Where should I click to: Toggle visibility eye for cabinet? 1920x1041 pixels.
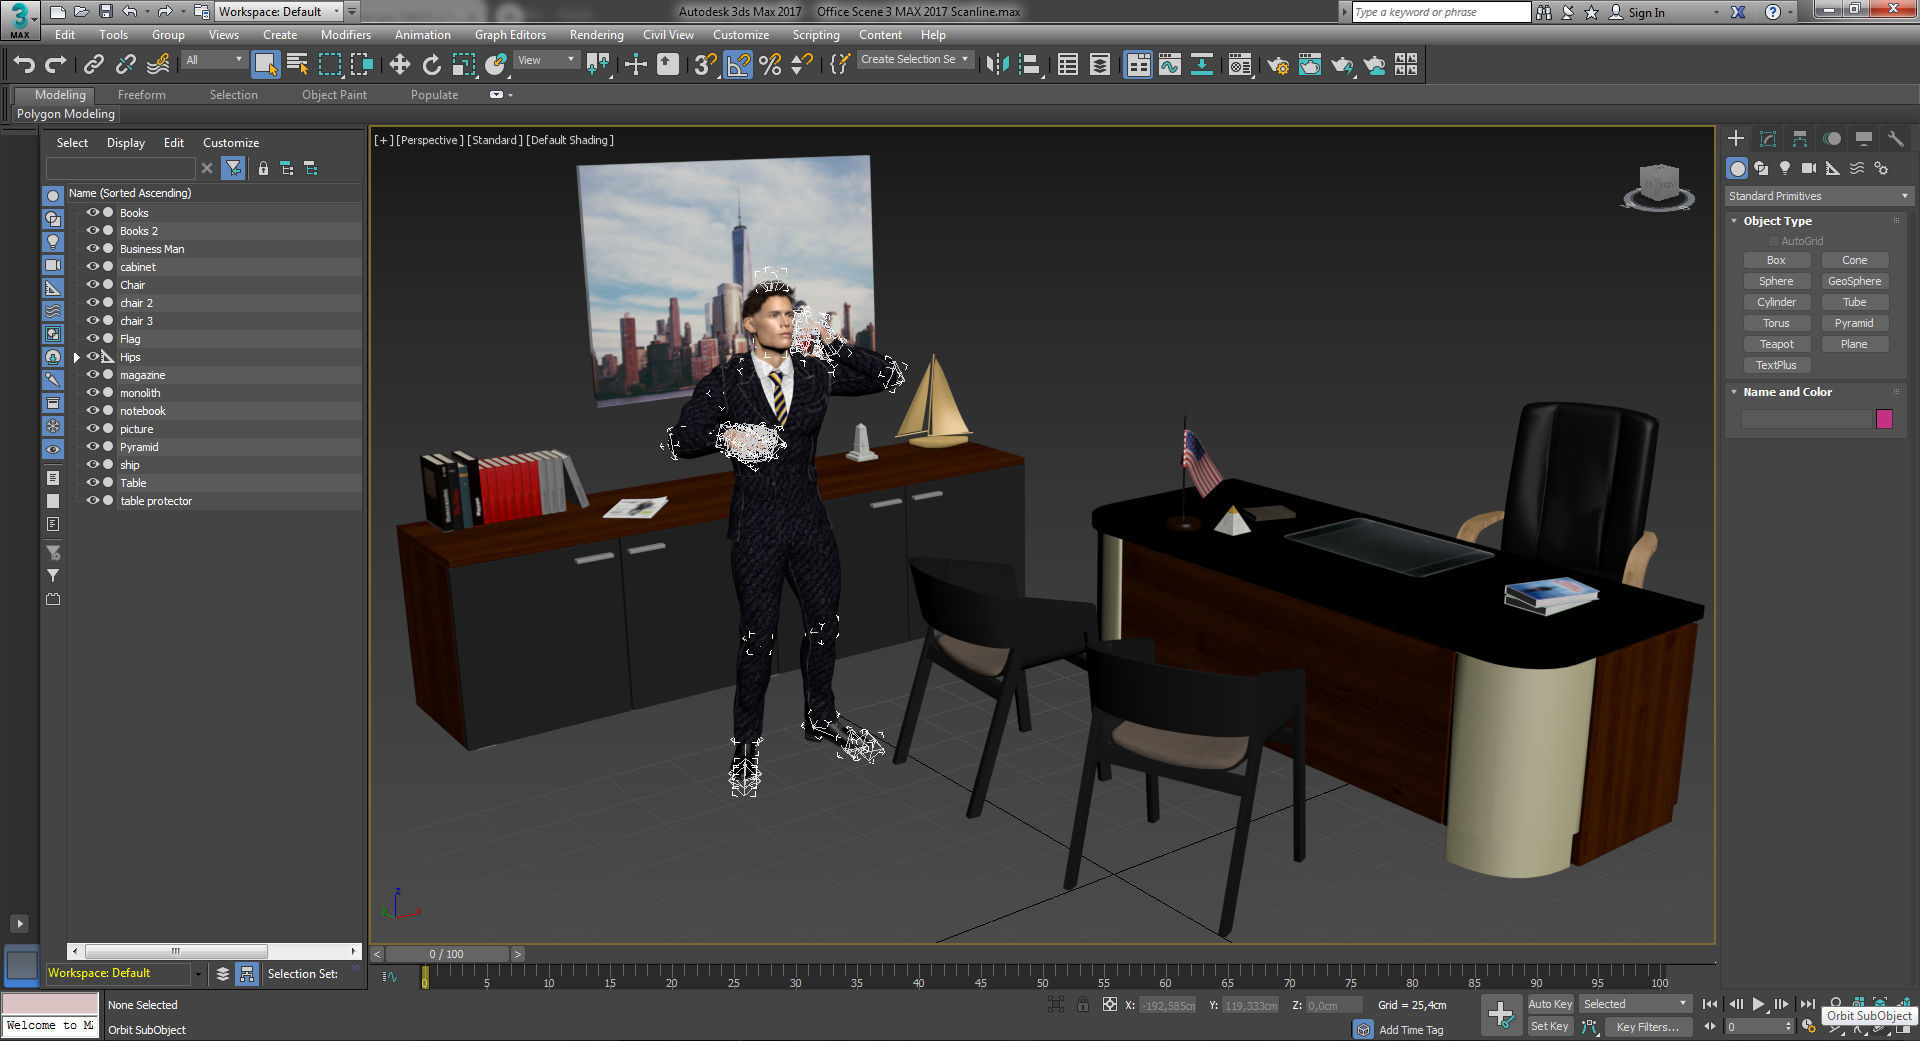point(92,267)
